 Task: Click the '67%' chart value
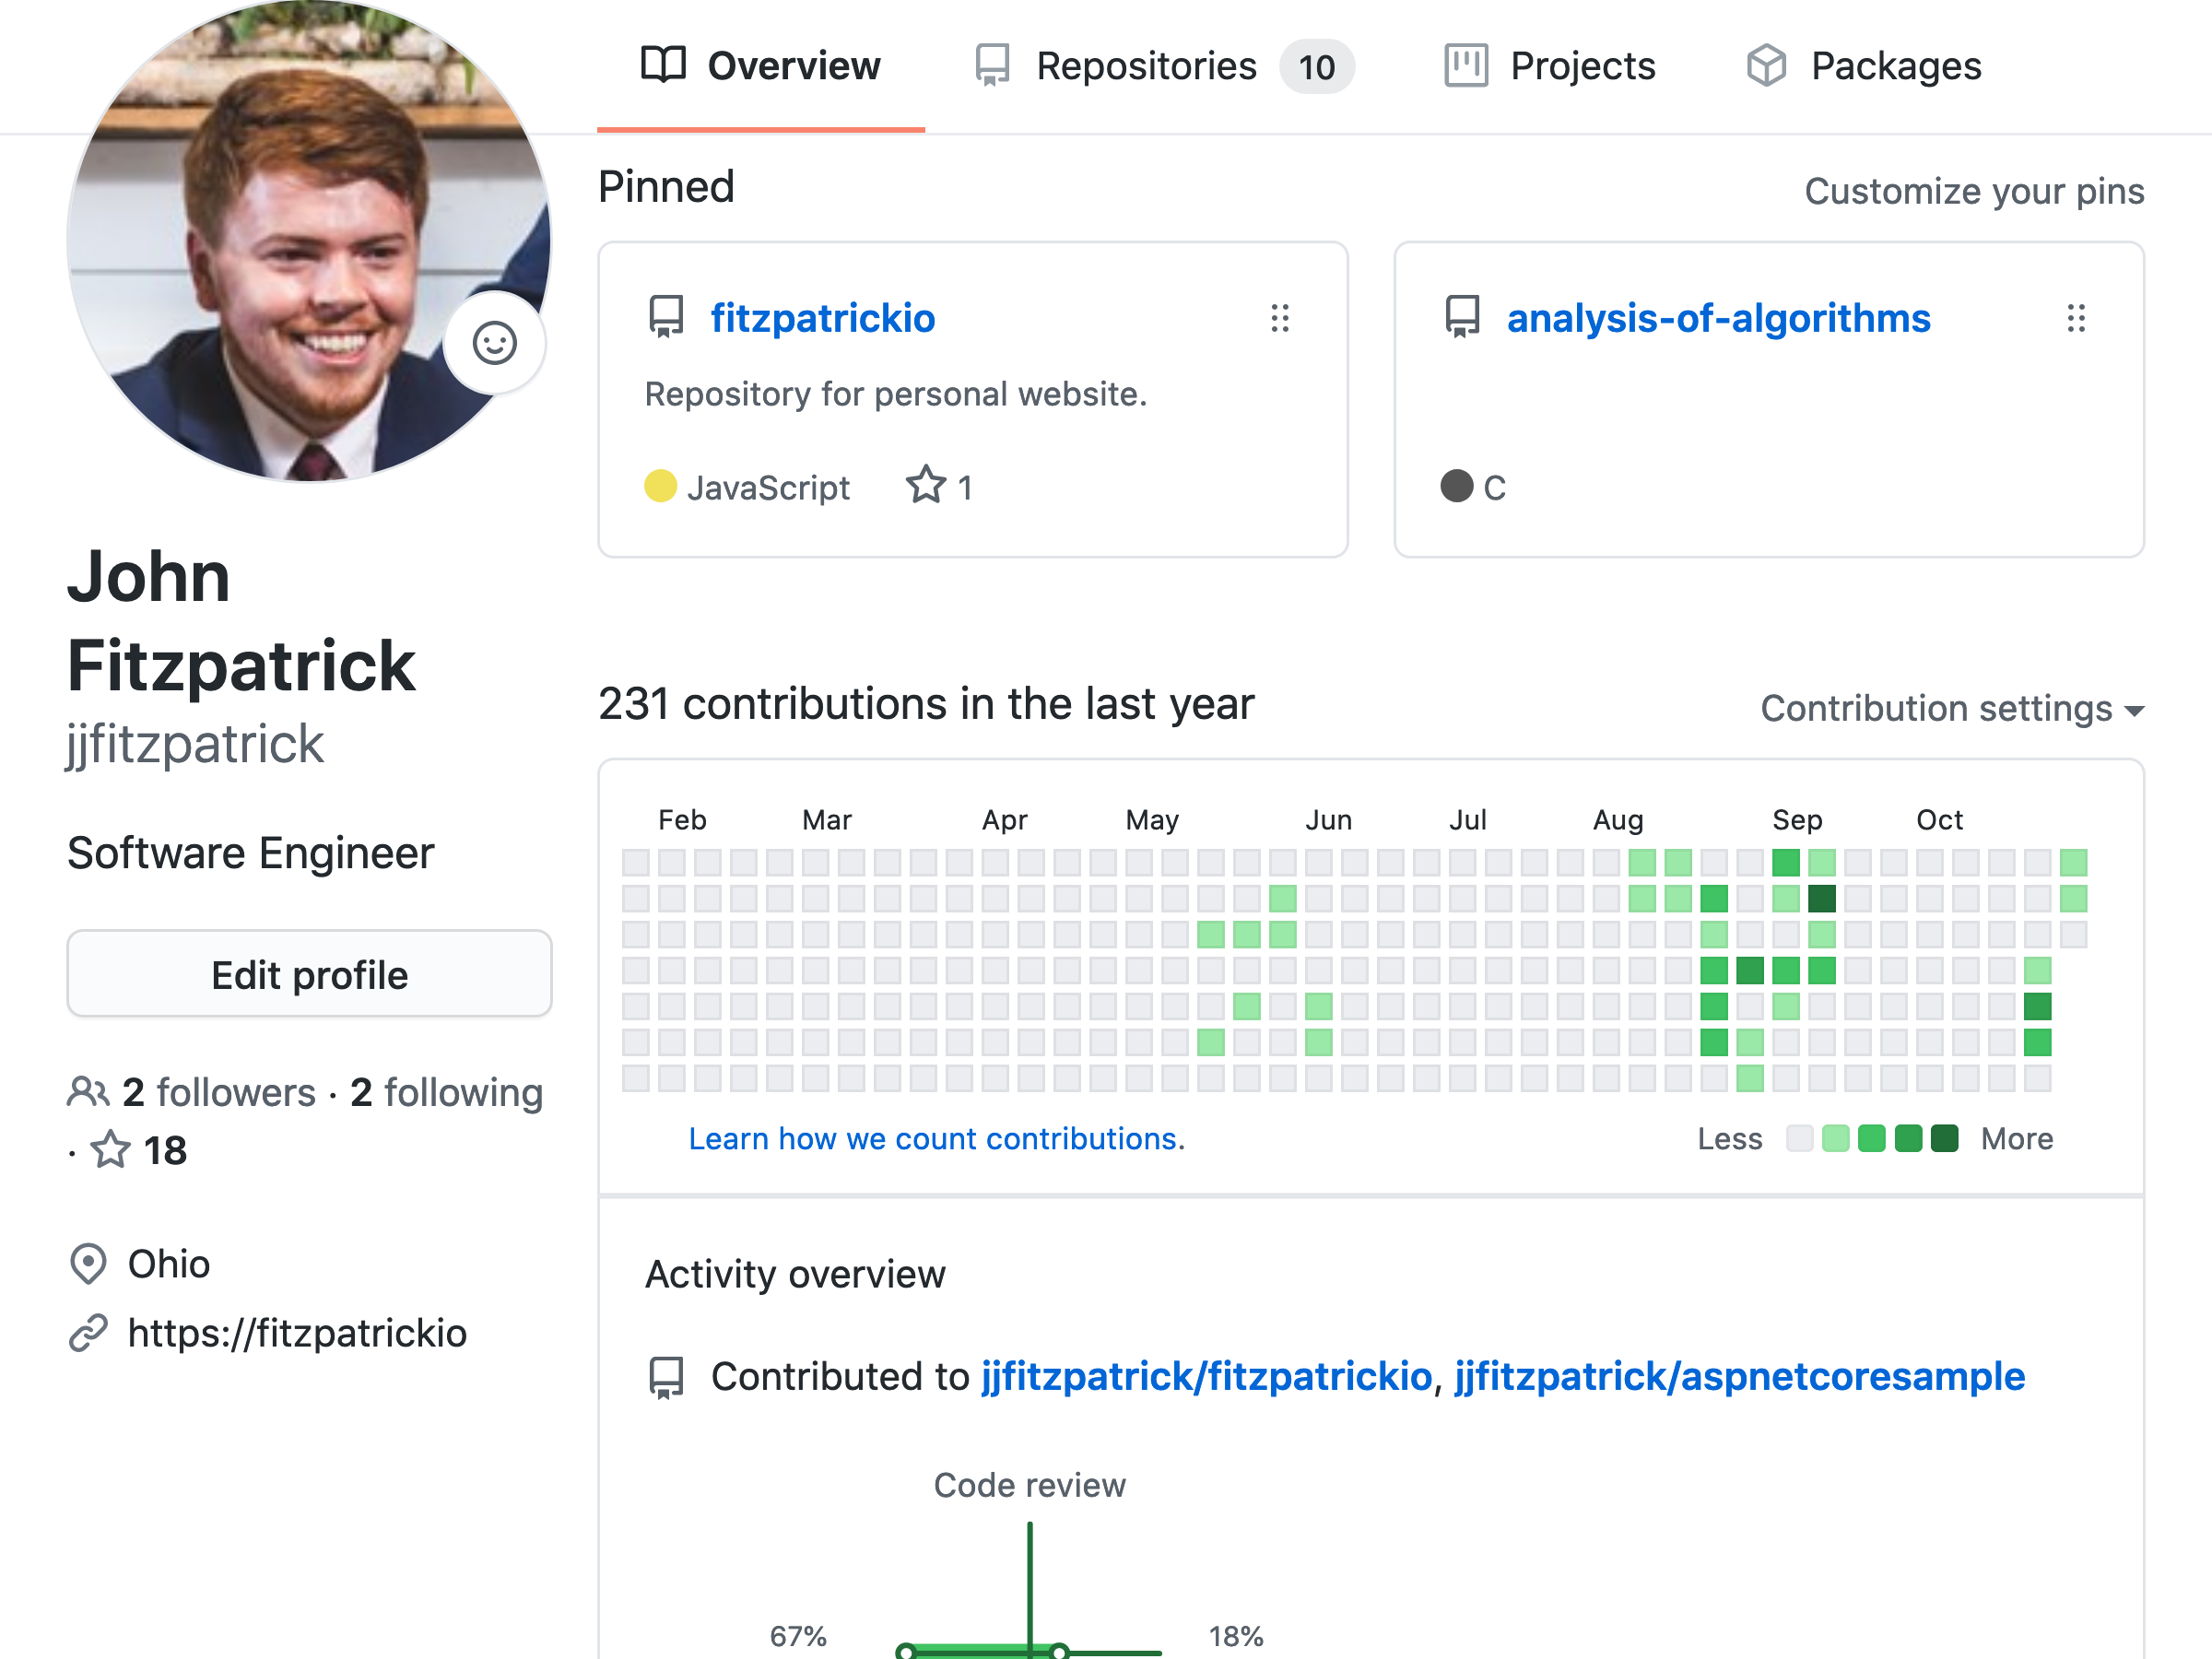tap(798, 1636)
